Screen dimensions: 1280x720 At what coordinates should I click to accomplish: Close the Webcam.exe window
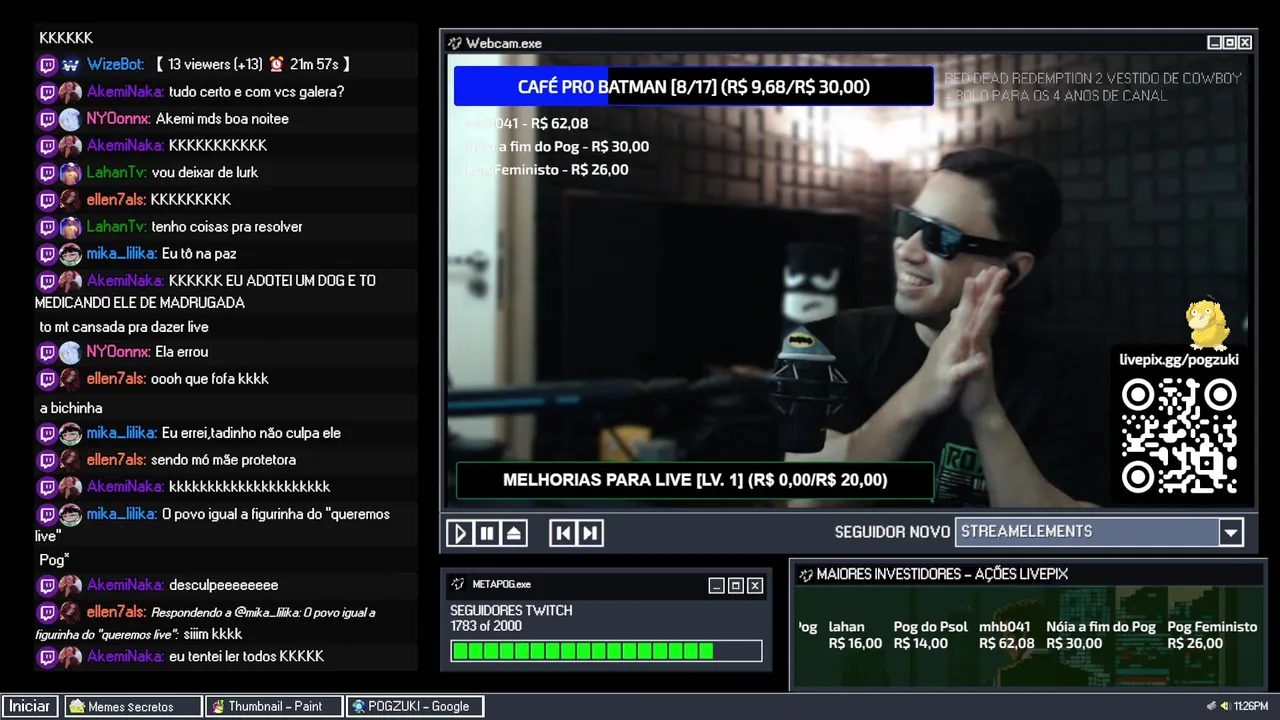click(1245, 43)
